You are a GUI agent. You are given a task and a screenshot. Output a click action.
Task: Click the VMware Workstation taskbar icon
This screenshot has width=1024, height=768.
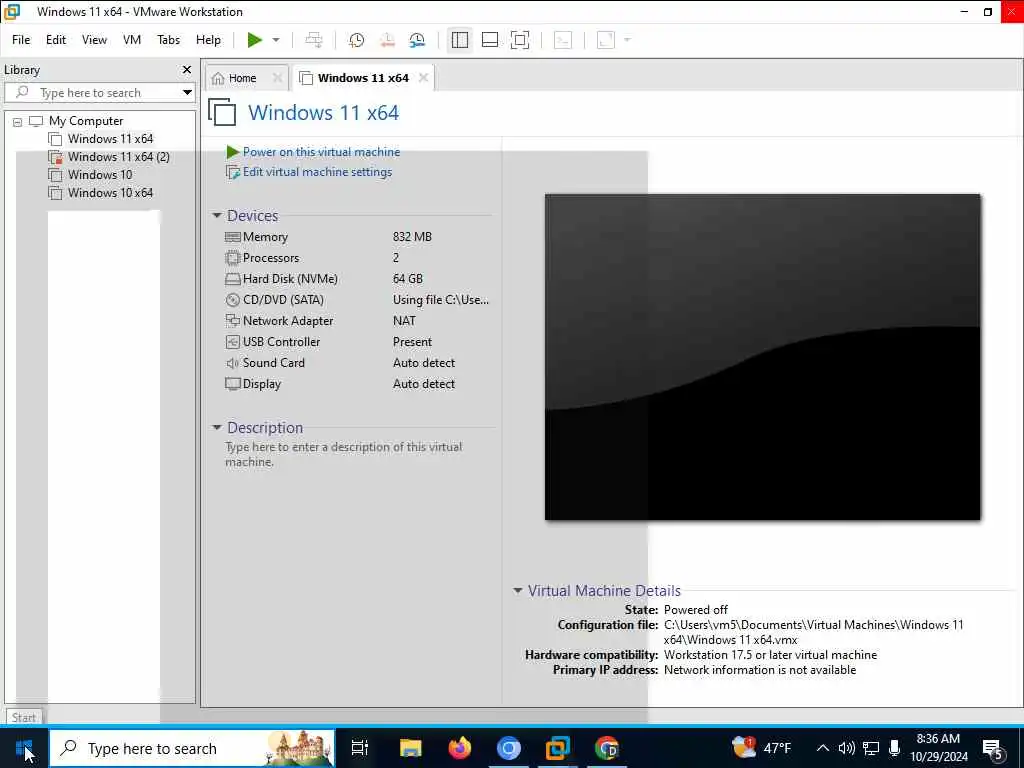558,748
